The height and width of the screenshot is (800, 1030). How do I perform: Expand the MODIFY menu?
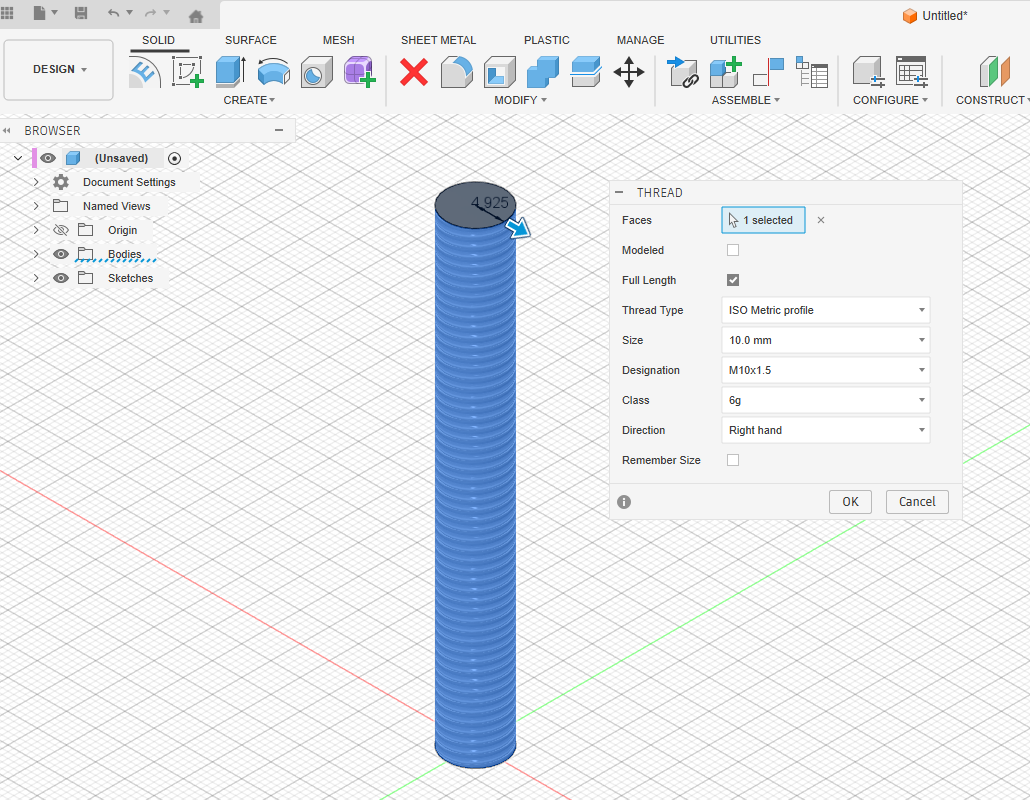pyautogui.click(x=520, y=100)
